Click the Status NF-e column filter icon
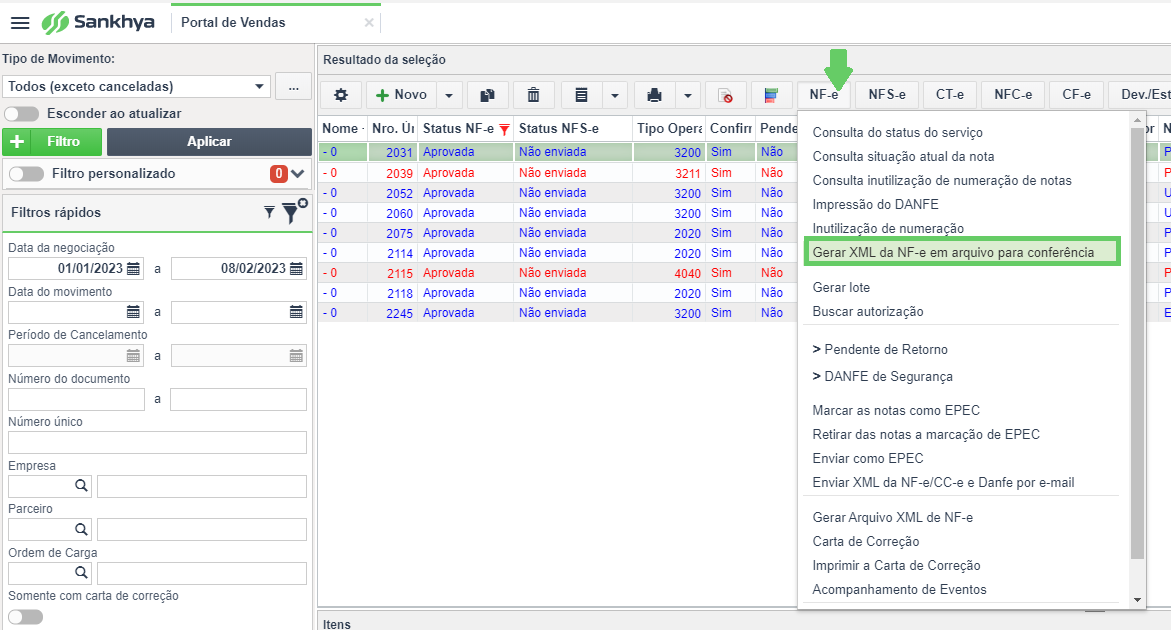This screenshot has width=1171, height=630. [x=505, y=129]
